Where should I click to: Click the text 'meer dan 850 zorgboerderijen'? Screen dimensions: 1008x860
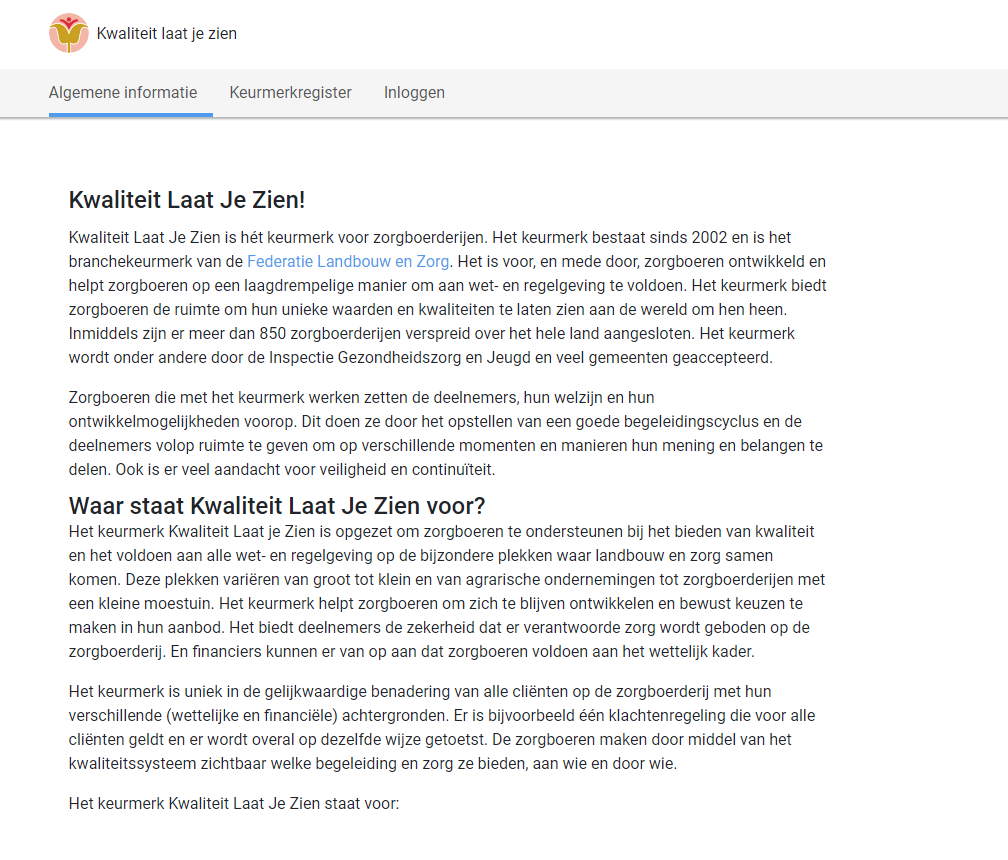(x=300, y=334)
